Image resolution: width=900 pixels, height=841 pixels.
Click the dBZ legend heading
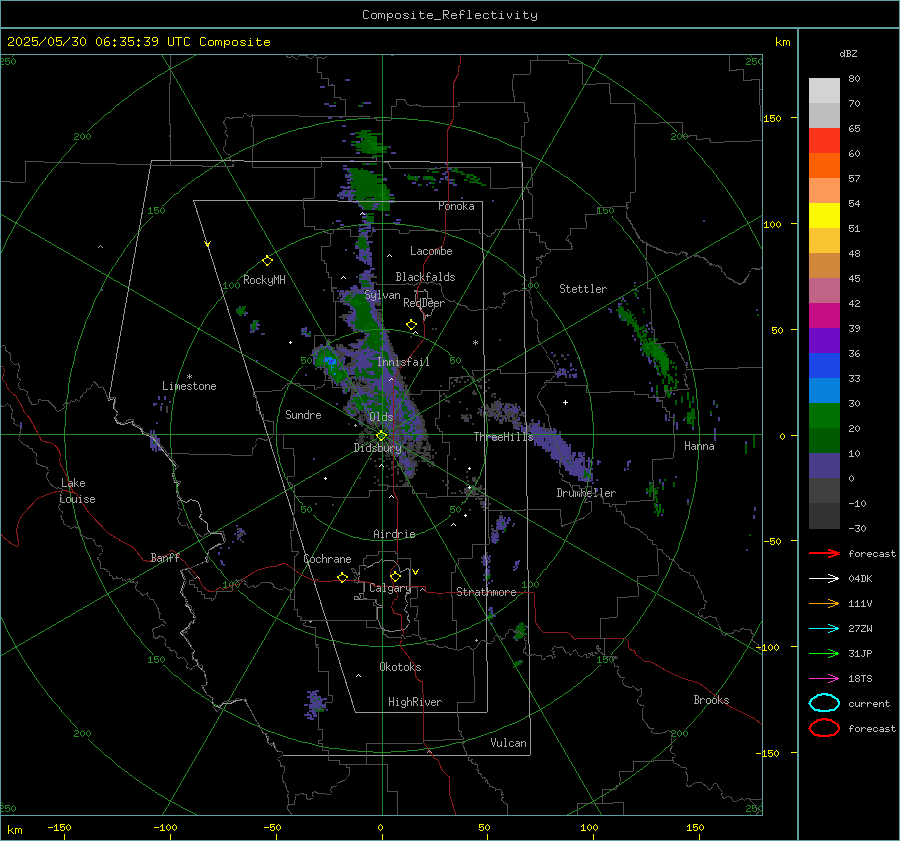coord(848,53)
